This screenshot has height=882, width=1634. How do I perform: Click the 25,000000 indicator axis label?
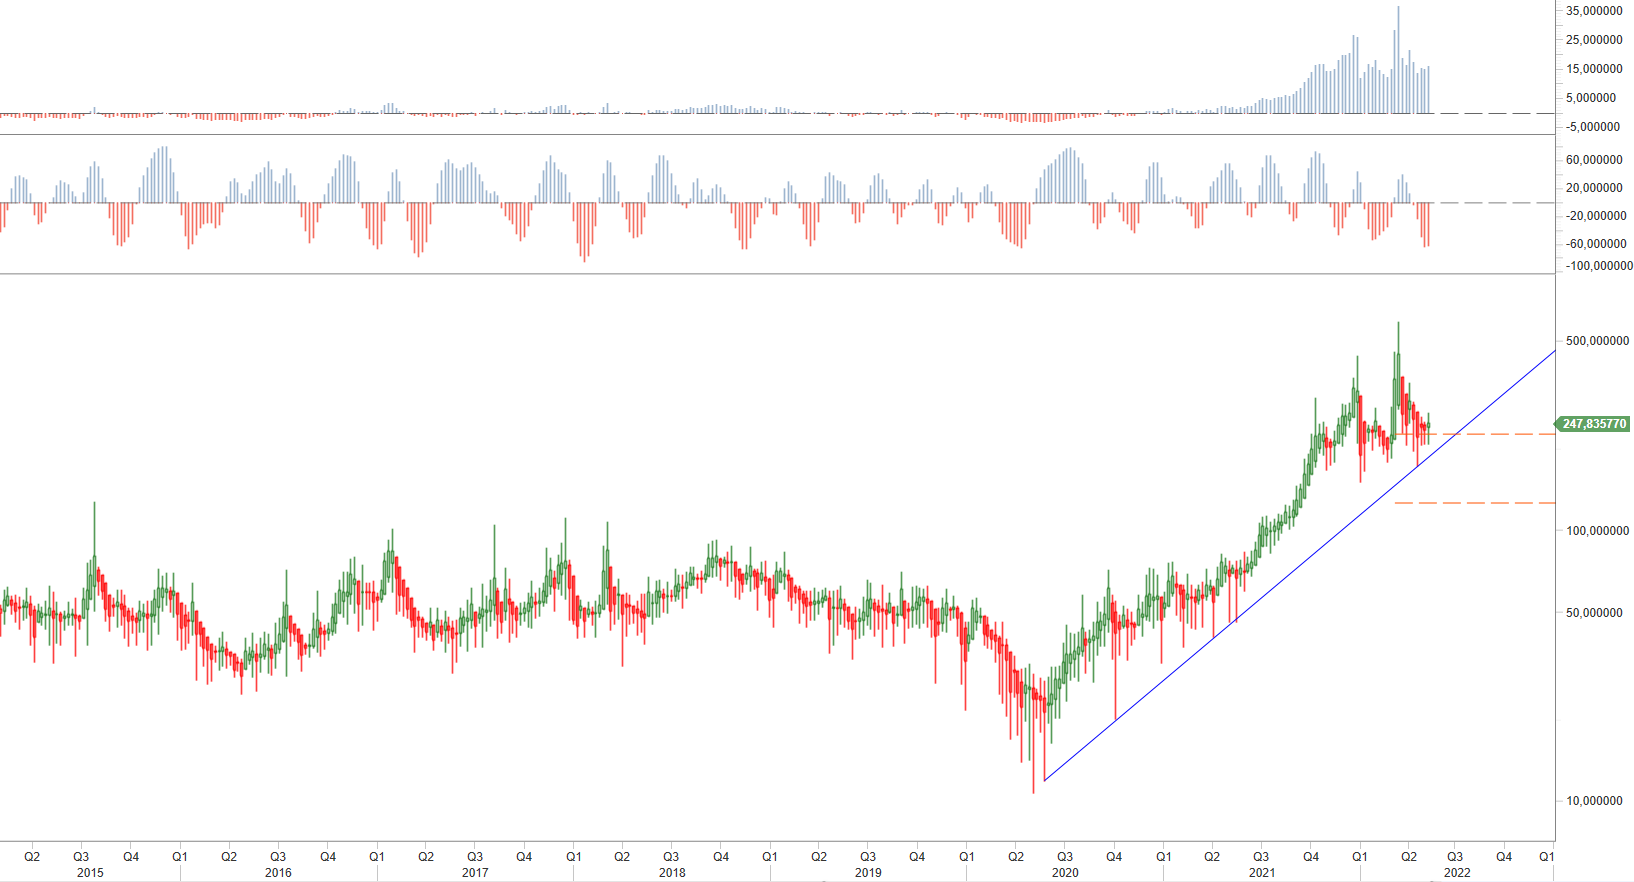(1594, 40)
